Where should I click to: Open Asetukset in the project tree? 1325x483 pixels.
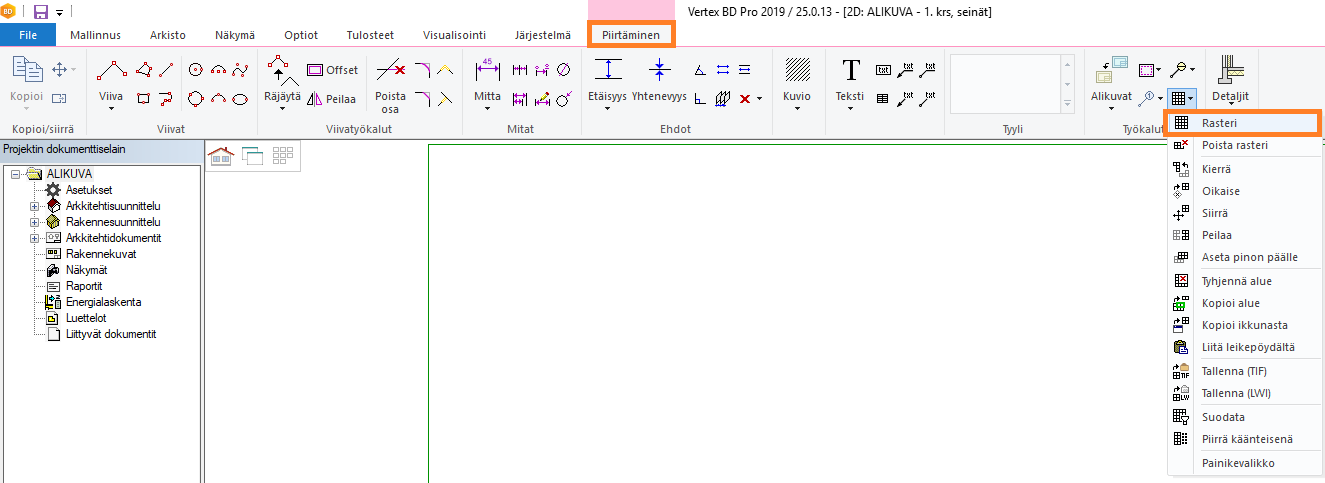point(88,190)
